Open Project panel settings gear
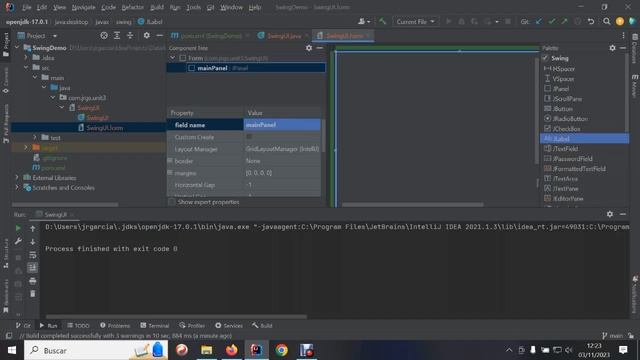Viewport: 640px width, 360px height. [x=147, y=36]
